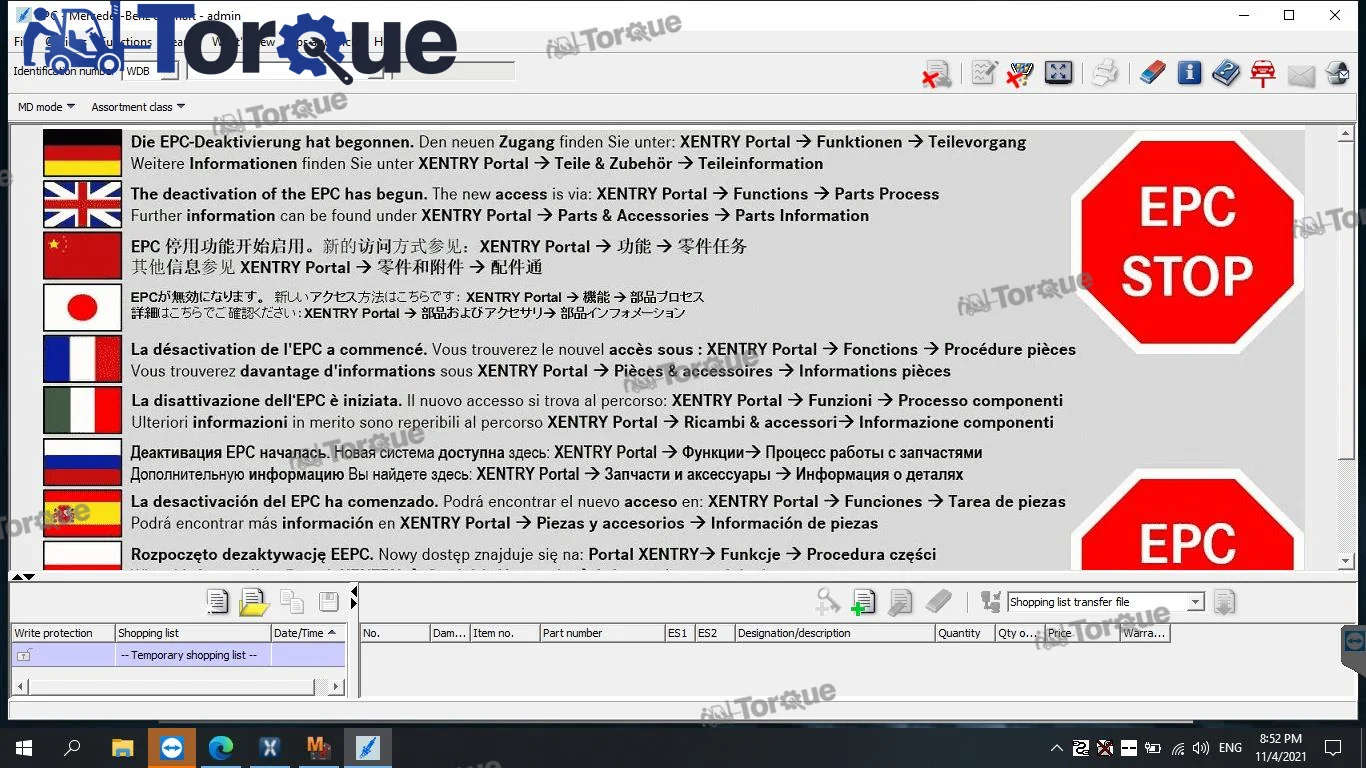This screenshot has height=768, width=1366.
Task: Click the copy shopping list icon
Action: click(292, 601)
